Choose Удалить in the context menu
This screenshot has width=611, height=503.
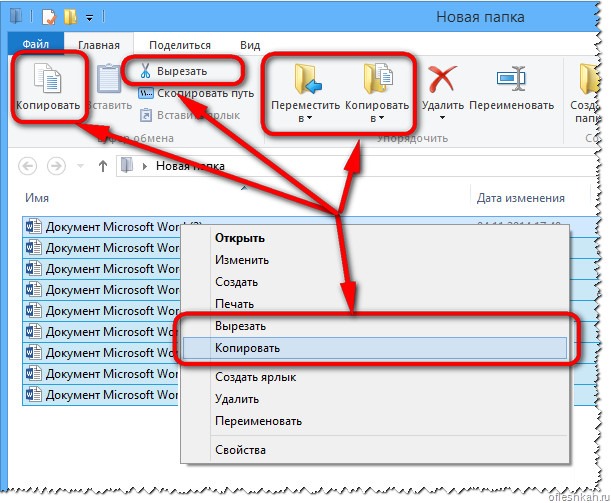[x=374, y=399]
